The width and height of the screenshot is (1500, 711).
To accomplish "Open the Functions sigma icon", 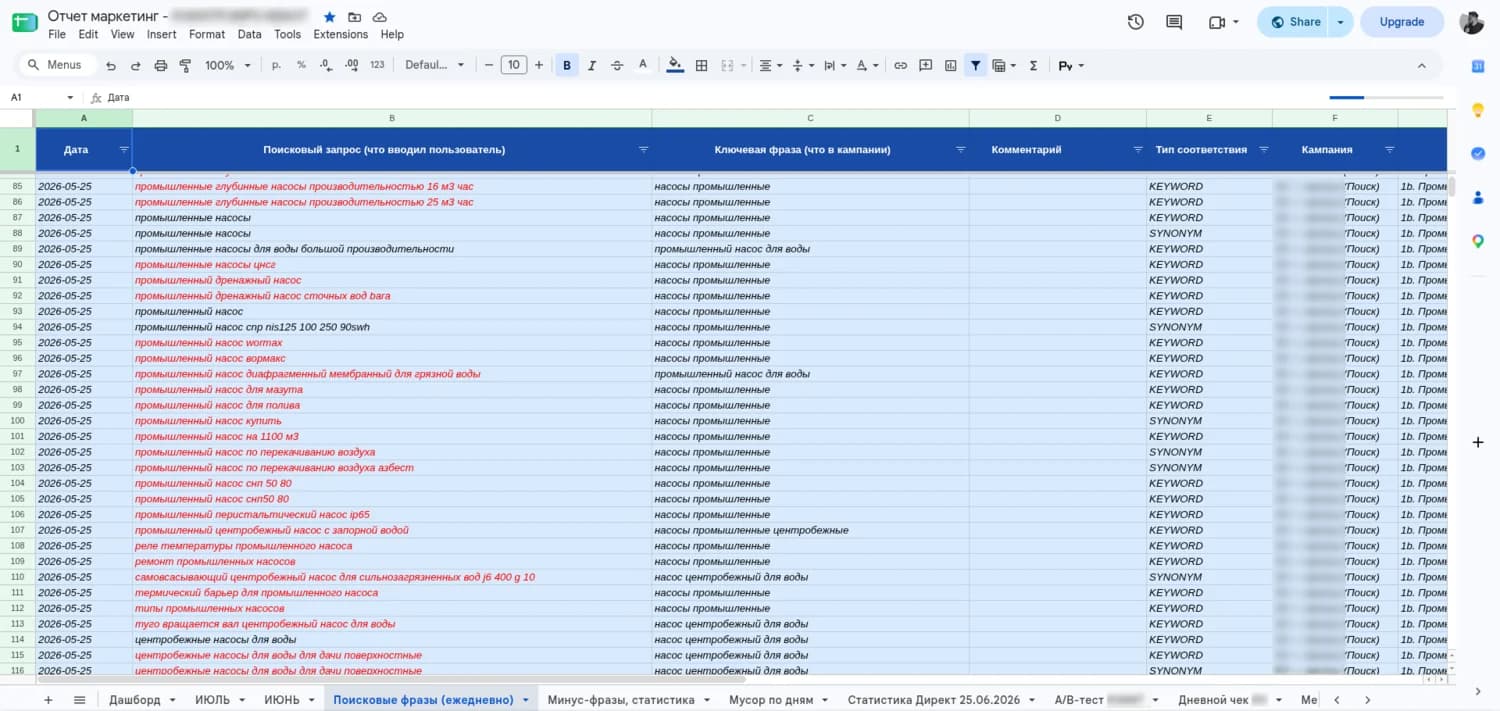I will [1033, 65].
